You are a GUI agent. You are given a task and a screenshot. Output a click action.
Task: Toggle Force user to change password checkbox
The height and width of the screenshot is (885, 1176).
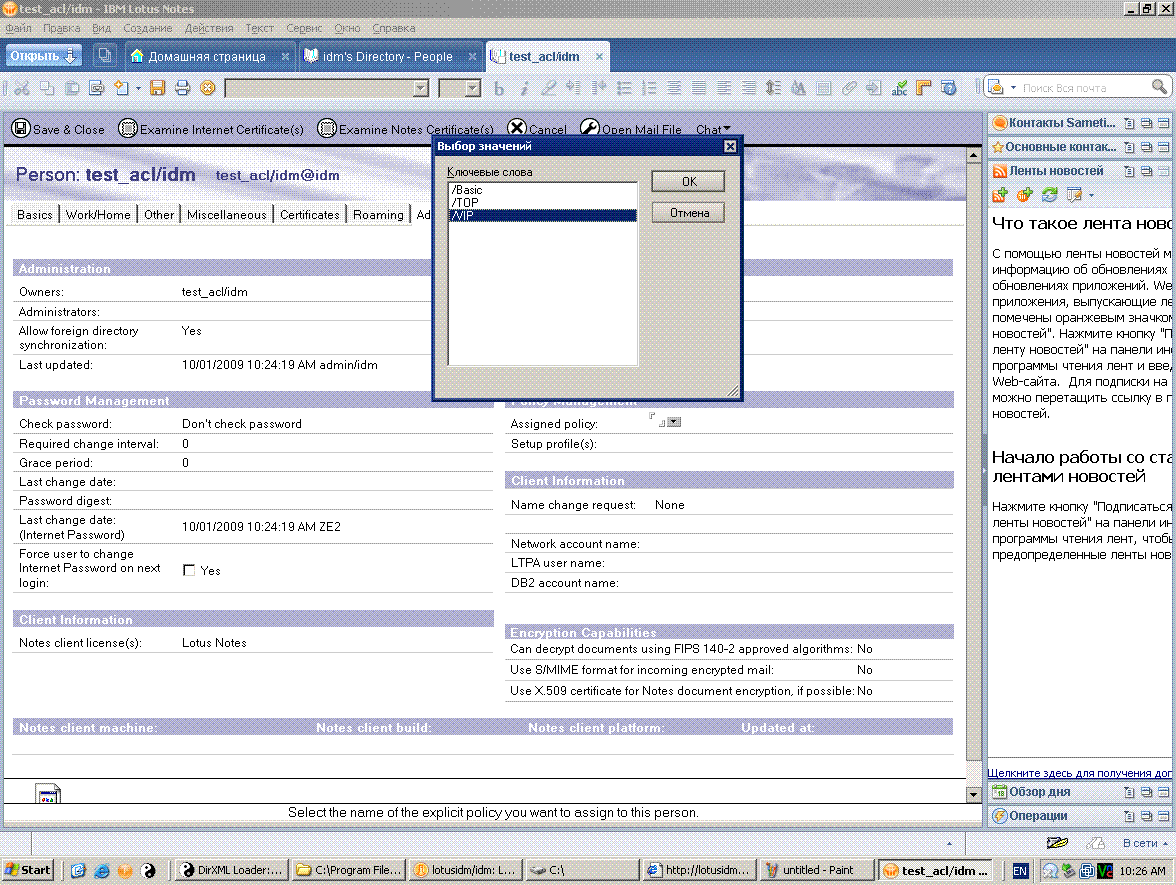click(189, 570)
